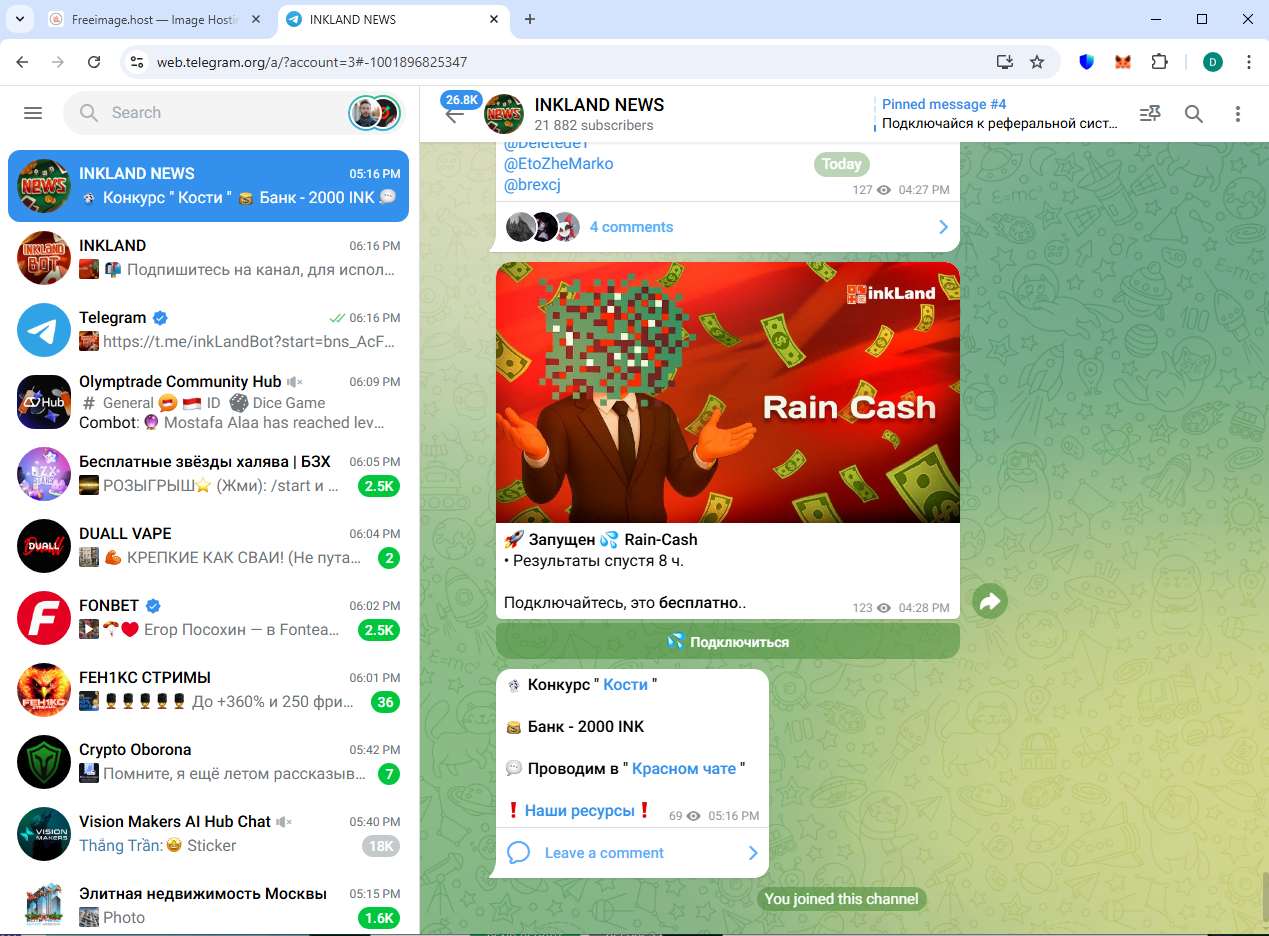This screenshot has height=936, width=1269.
Task: Forward the Rain-Cash post with share arrow
Action: (x=990, y=601)
